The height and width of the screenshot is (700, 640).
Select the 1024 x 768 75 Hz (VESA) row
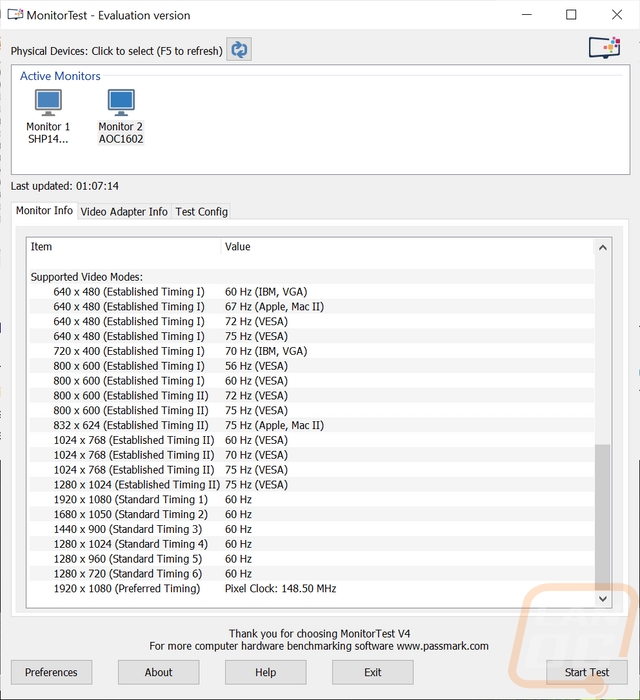click(312, 470)
